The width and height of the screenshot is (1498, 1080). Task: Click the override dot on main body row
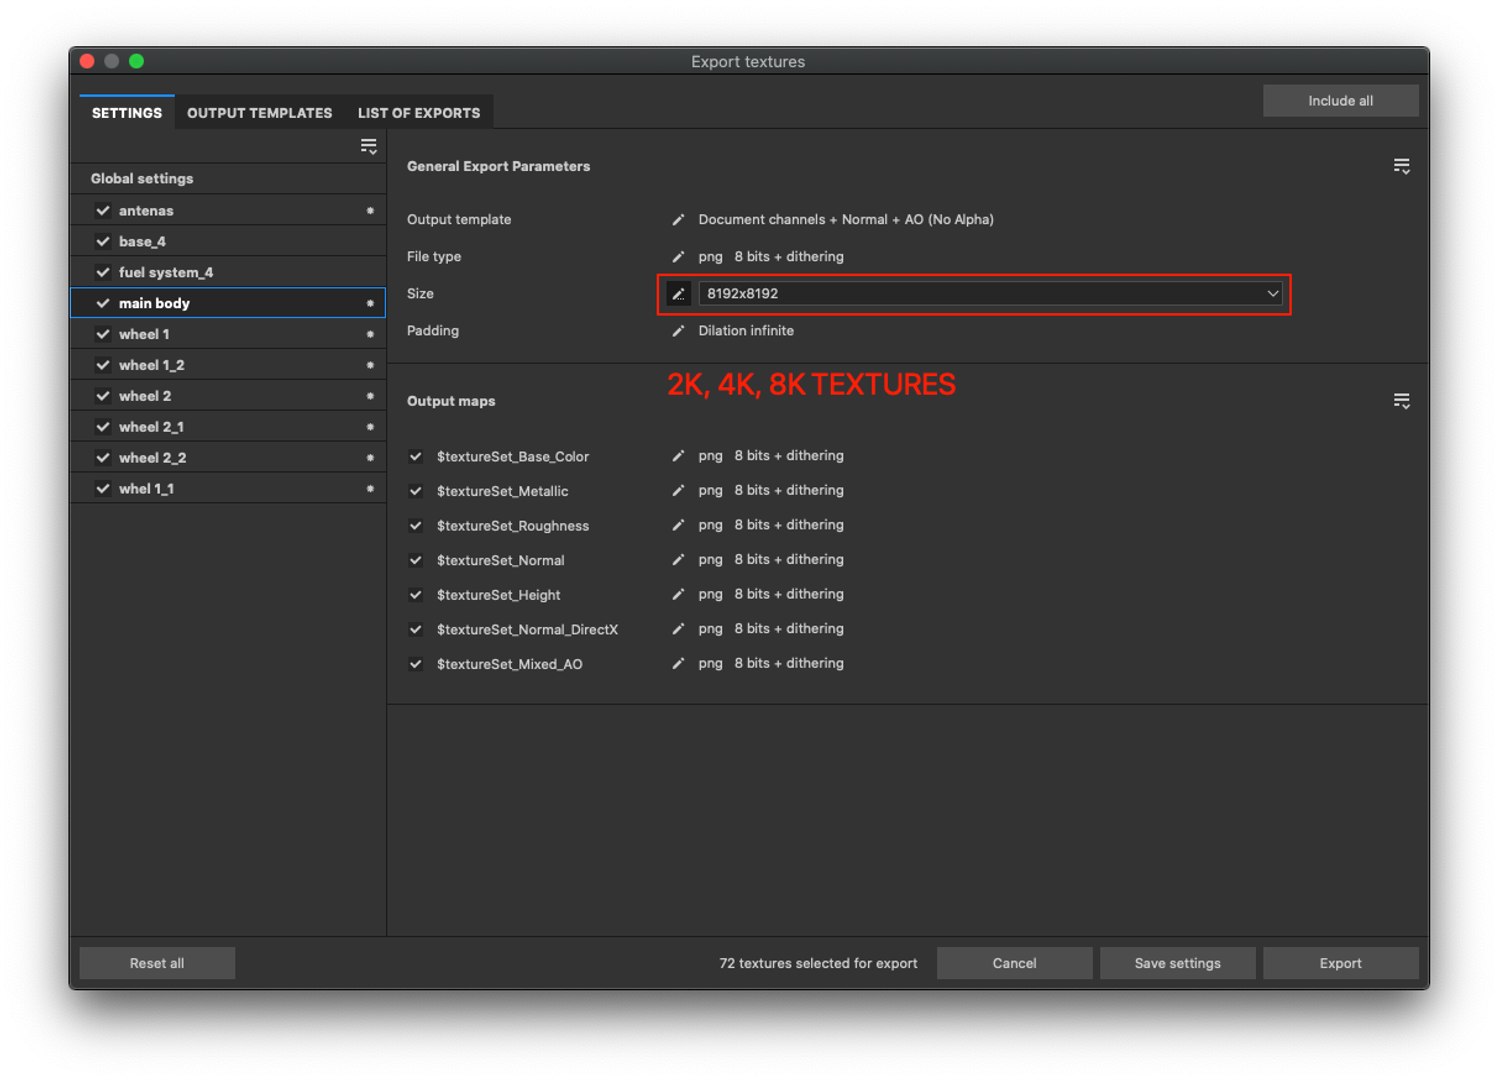(x=370, y=303)
